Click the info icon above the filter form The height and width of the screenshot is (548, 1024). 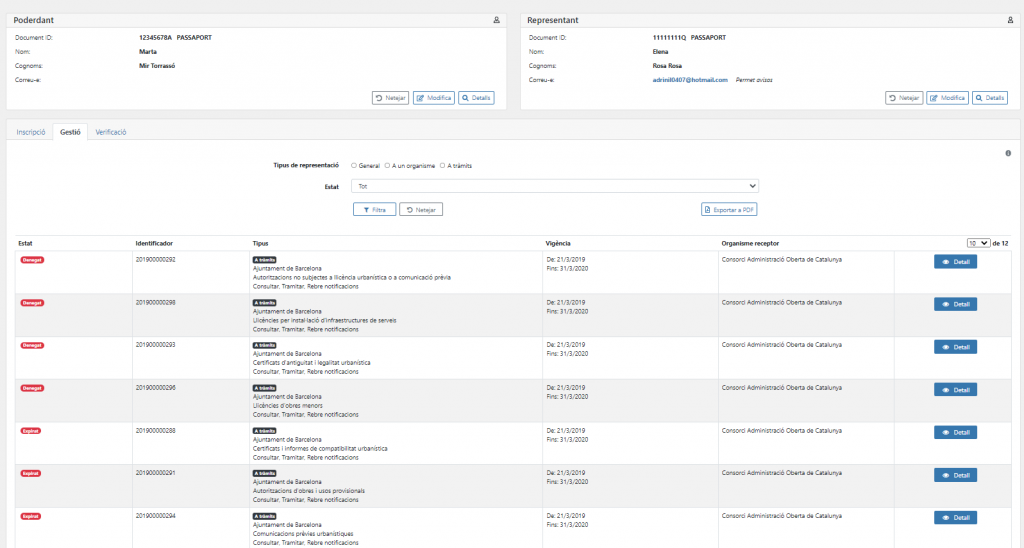click(x=1008, y=153)
